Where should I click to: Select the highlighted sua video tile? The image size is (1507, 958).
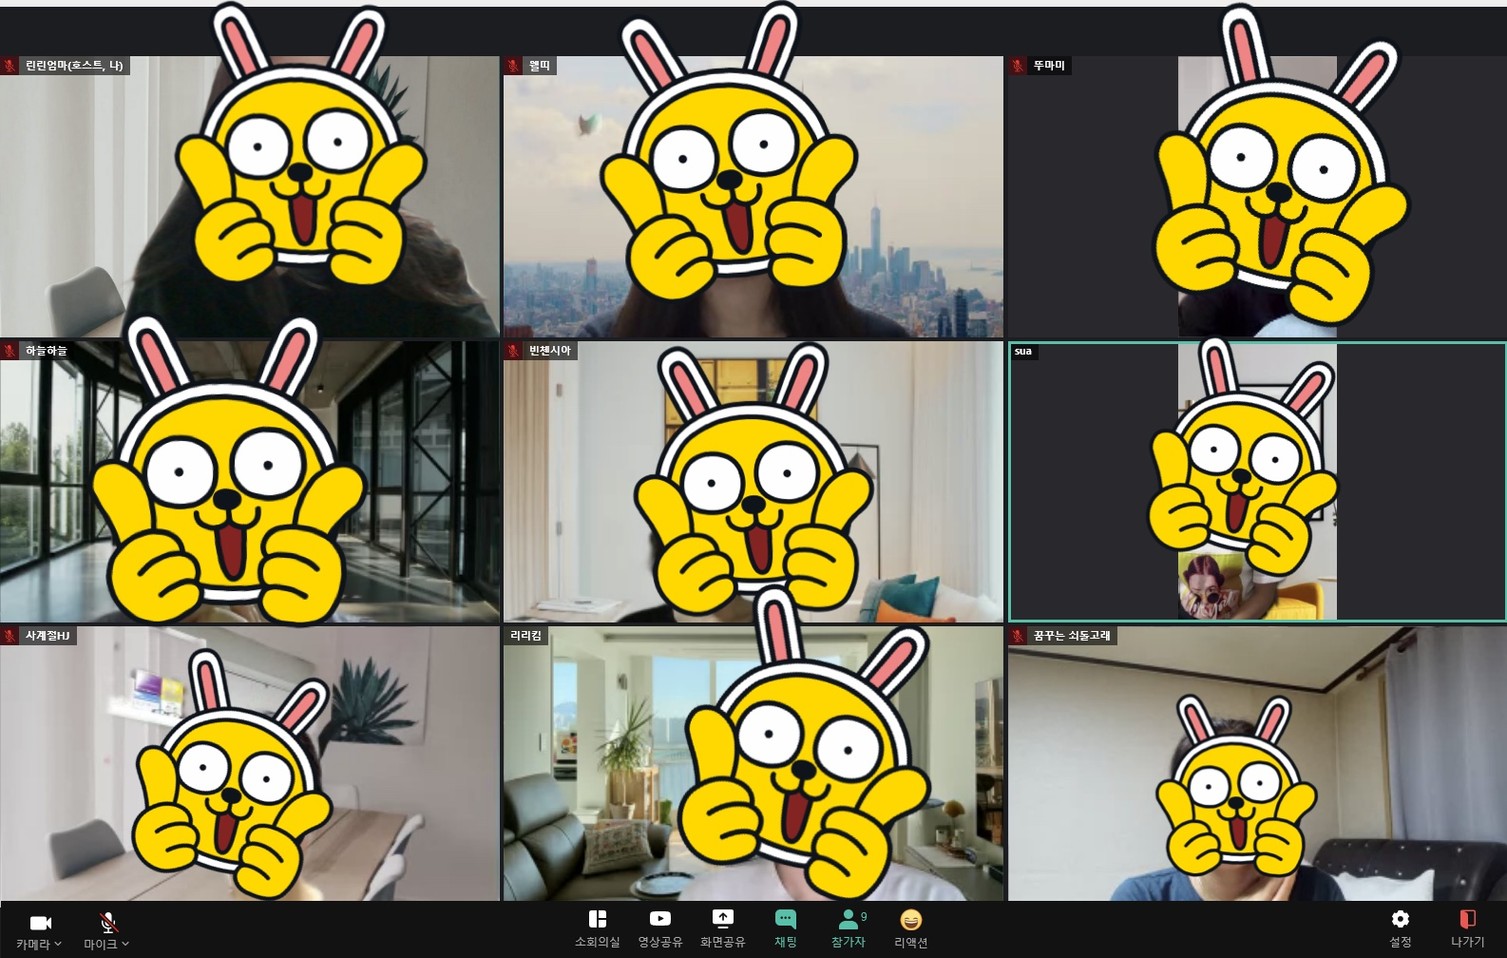click(x=1257, y=482)
